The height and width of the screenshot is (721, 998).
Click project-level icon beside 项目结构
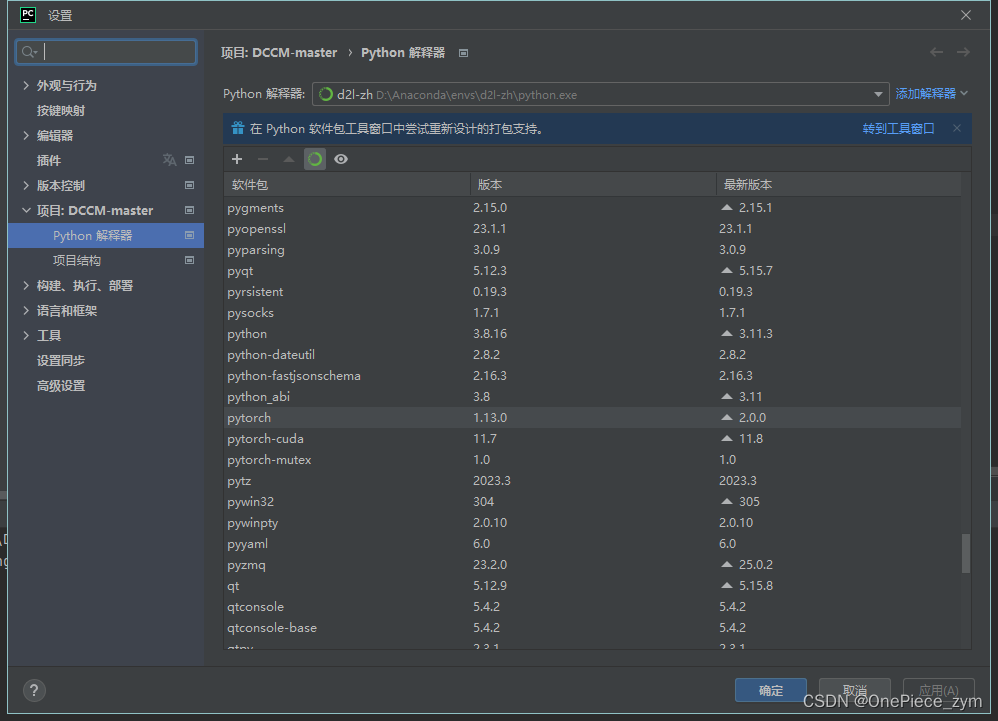189,260
